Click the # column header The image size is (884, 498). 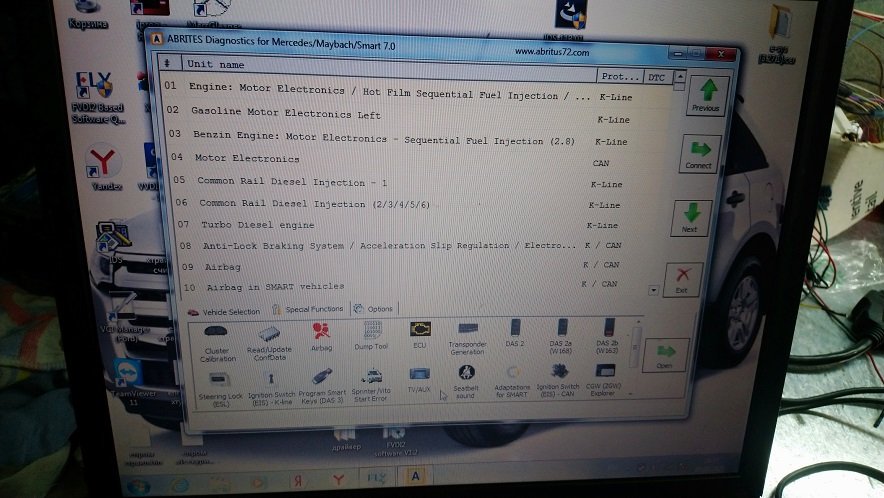coord(169,63)
